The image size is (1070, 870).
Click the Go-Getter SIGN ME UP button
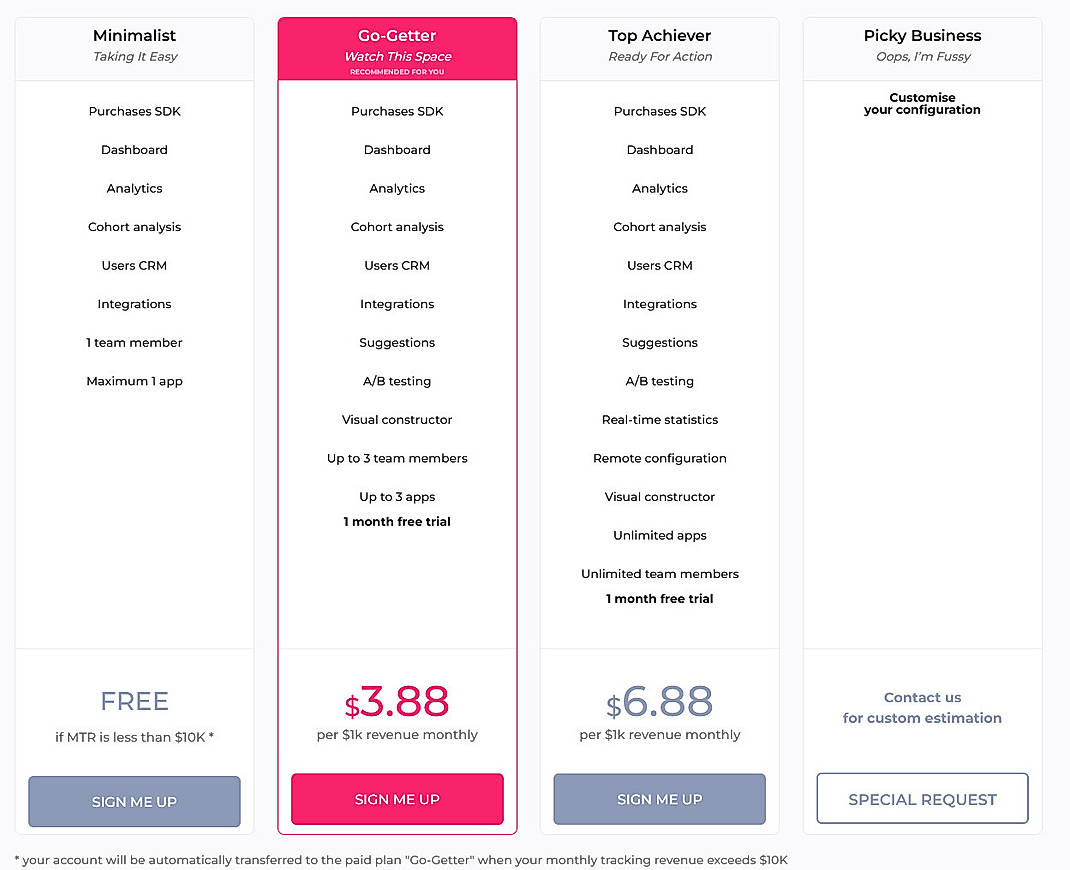(x=397, y=799)
